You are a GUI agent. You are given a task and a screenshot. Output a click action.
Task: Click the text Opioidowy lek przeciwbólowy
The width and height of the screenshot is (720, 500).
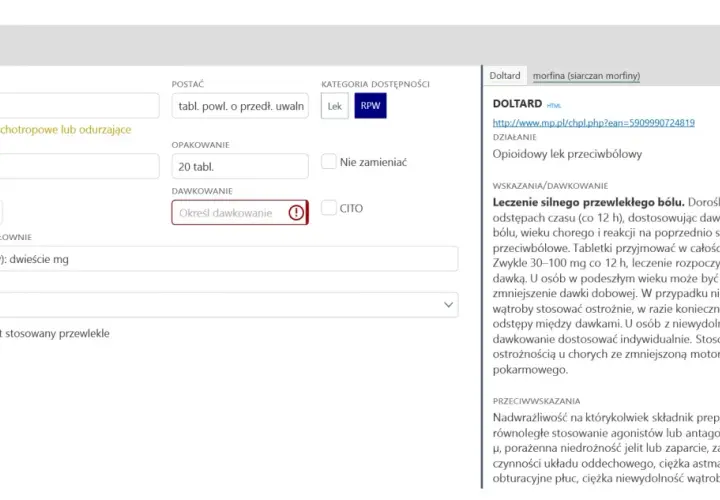point(567,154)
